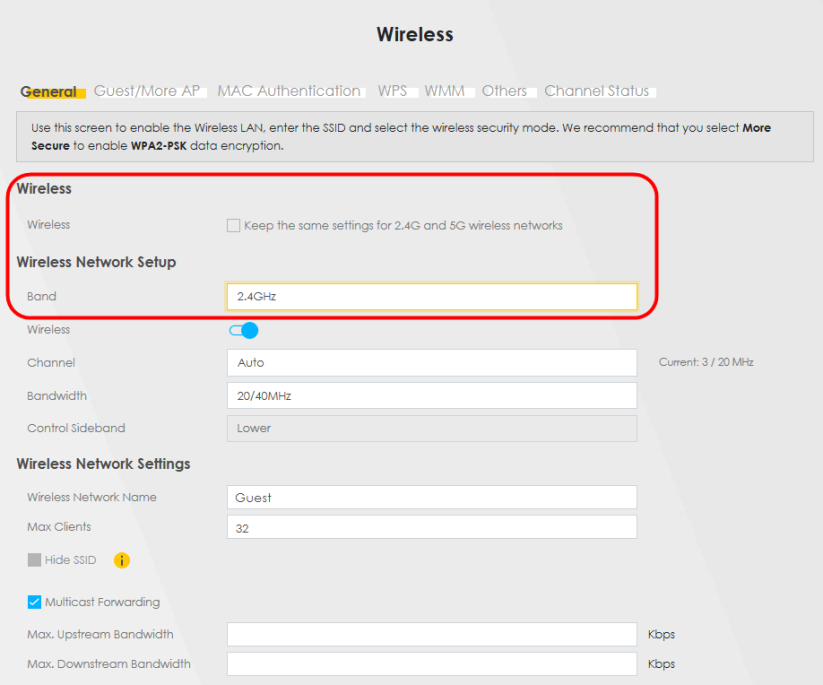Focus the Max. Downstream Bandwidth field
The height and width of the screenshot is (685, 823).
coord(431,664)
